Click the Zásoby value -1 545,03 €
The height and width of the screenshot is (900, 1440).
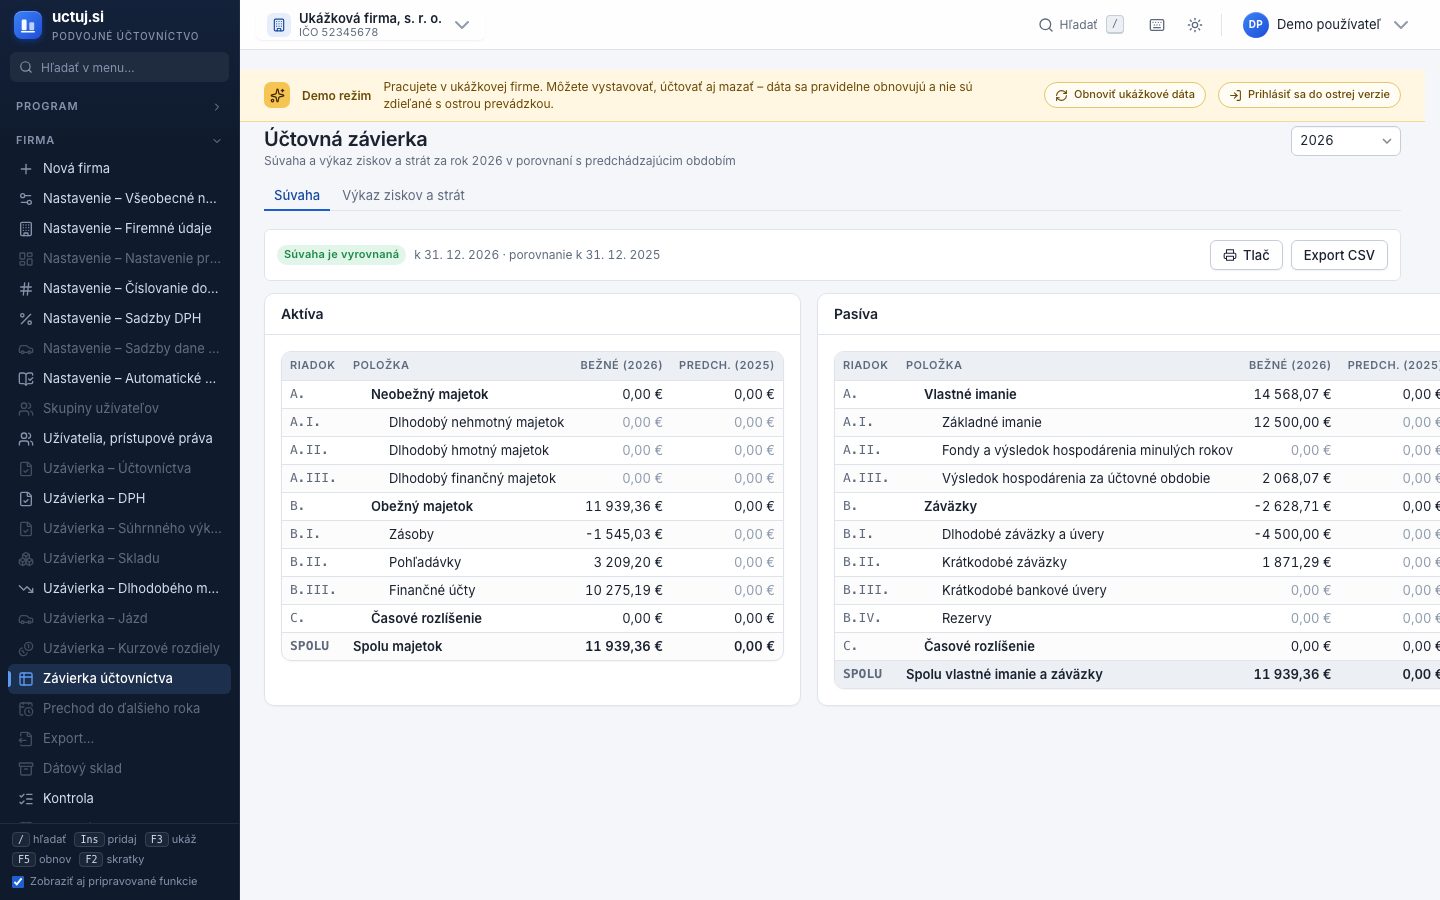coord(624,534)
